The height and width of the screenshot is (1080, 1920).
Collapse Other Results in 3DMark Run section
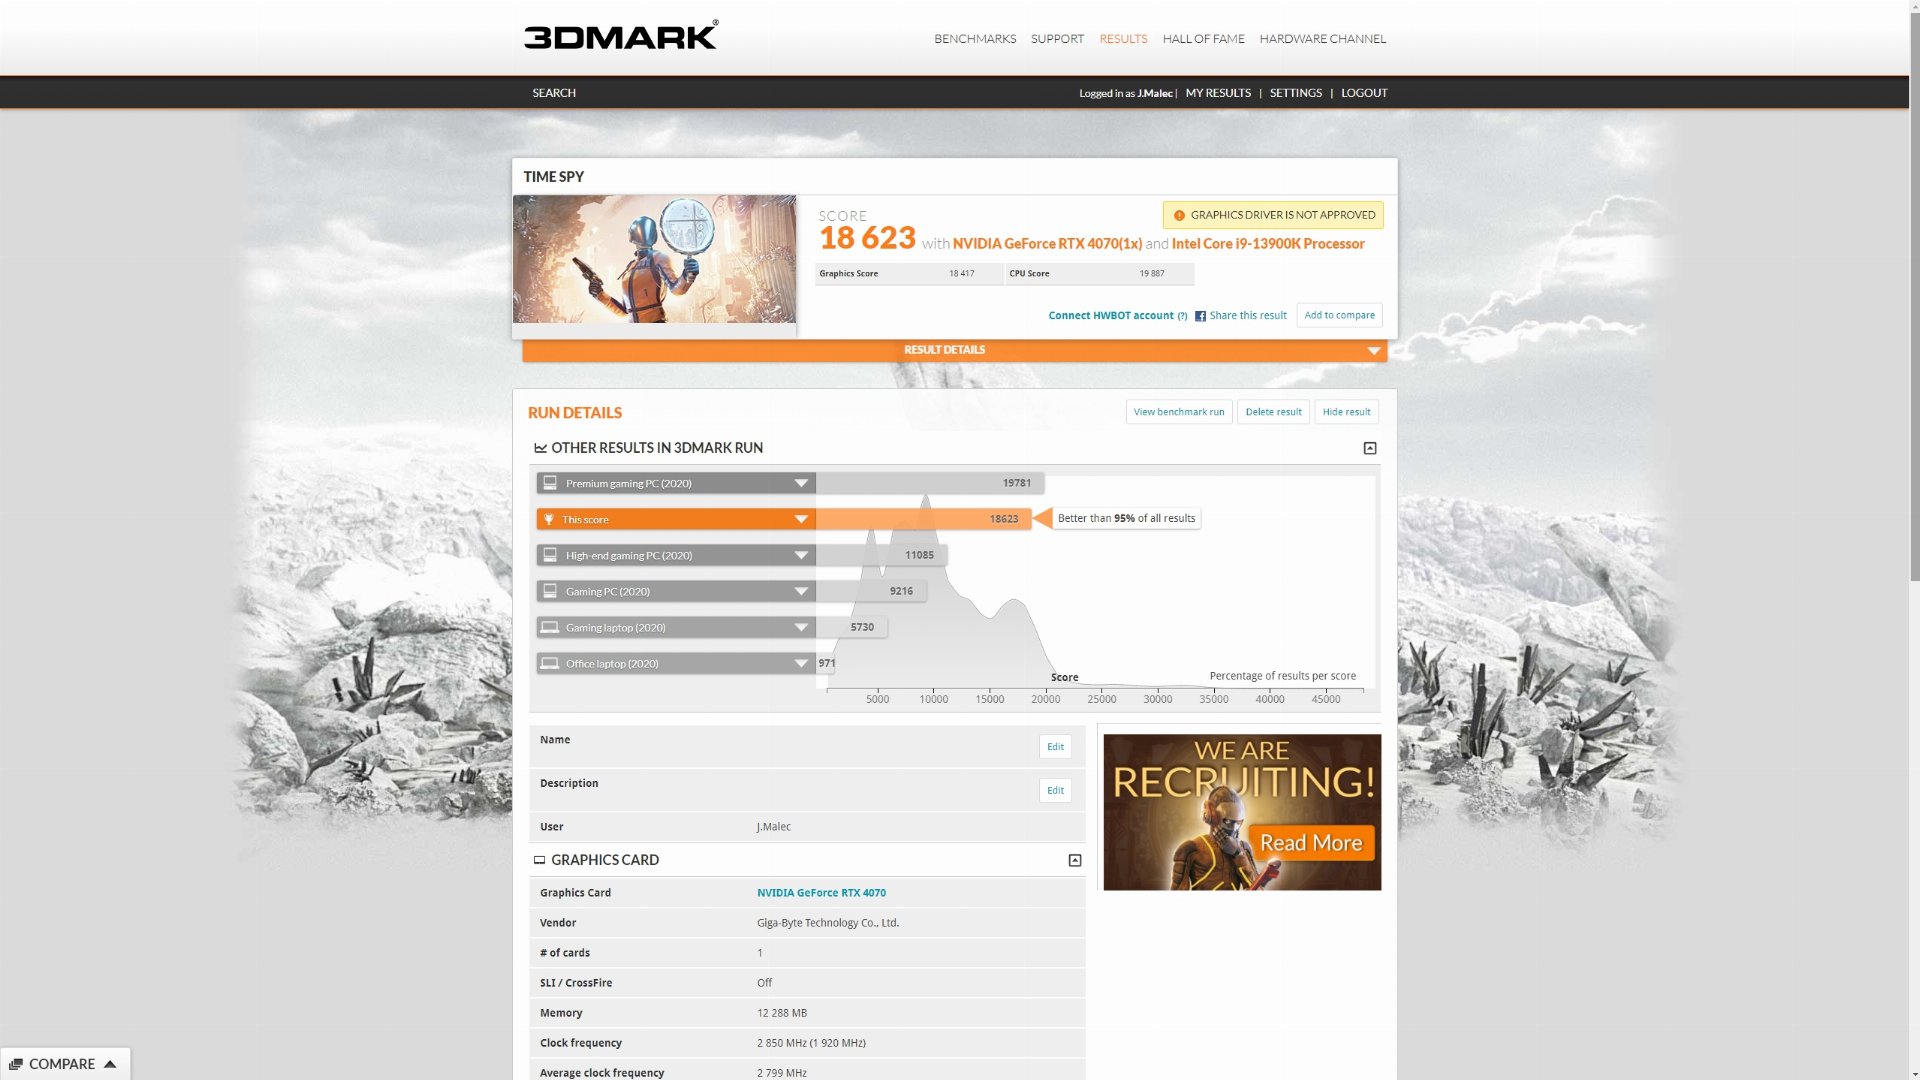coord(1370,448)
